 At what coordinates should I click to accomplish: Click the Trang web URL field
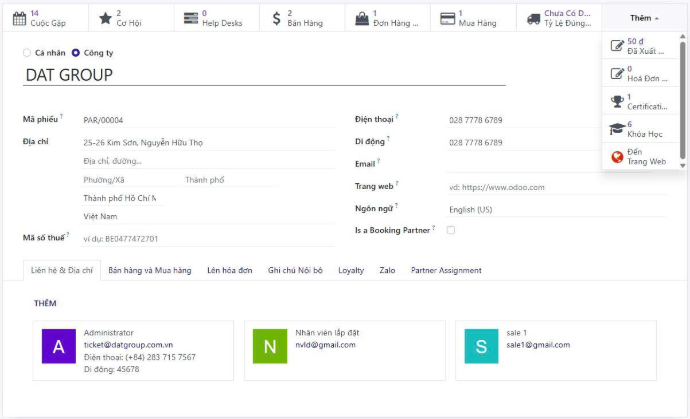click(x=556, y=187)
